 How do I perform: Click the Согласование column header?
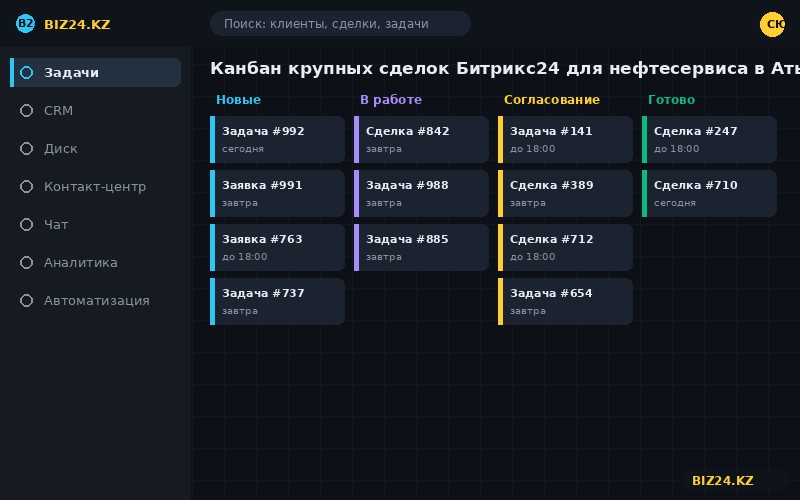pyautogui.click(x=552, y=99)
